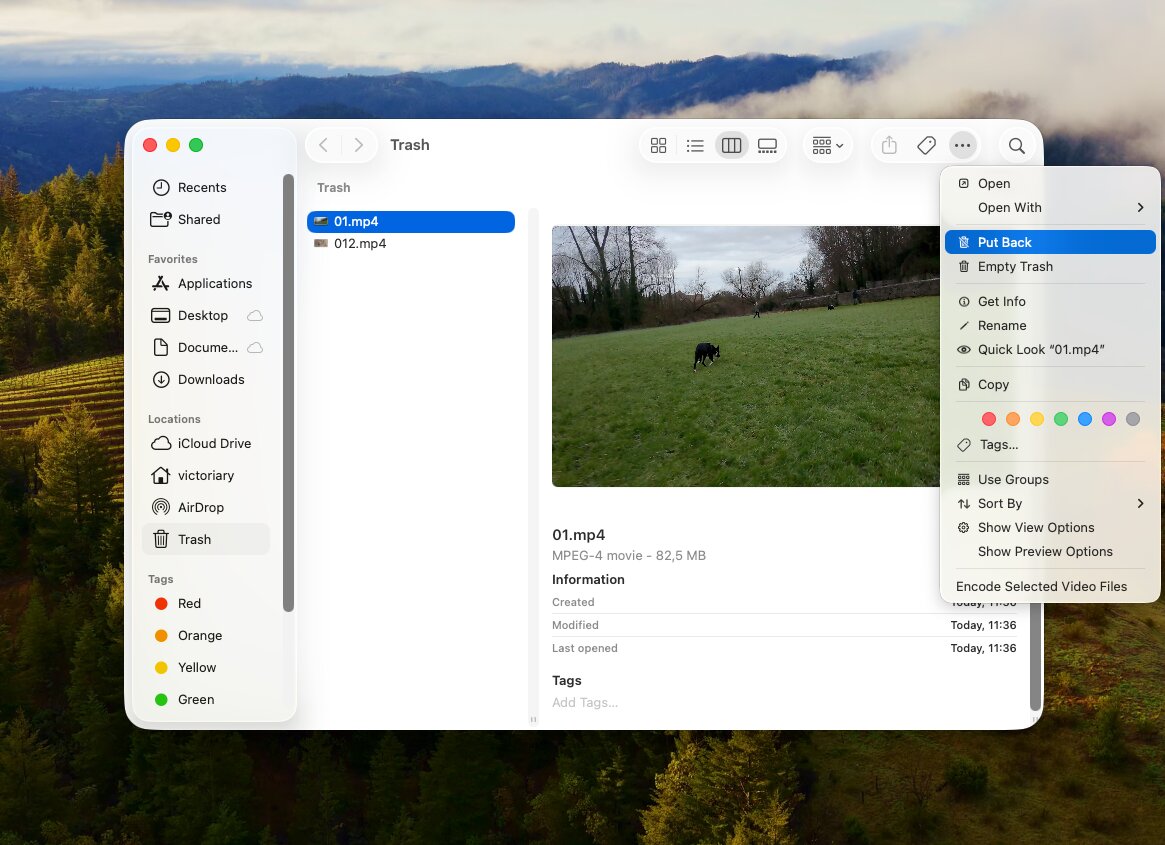
Task: Apply green tag color in menu
Action: point(1061,419)
